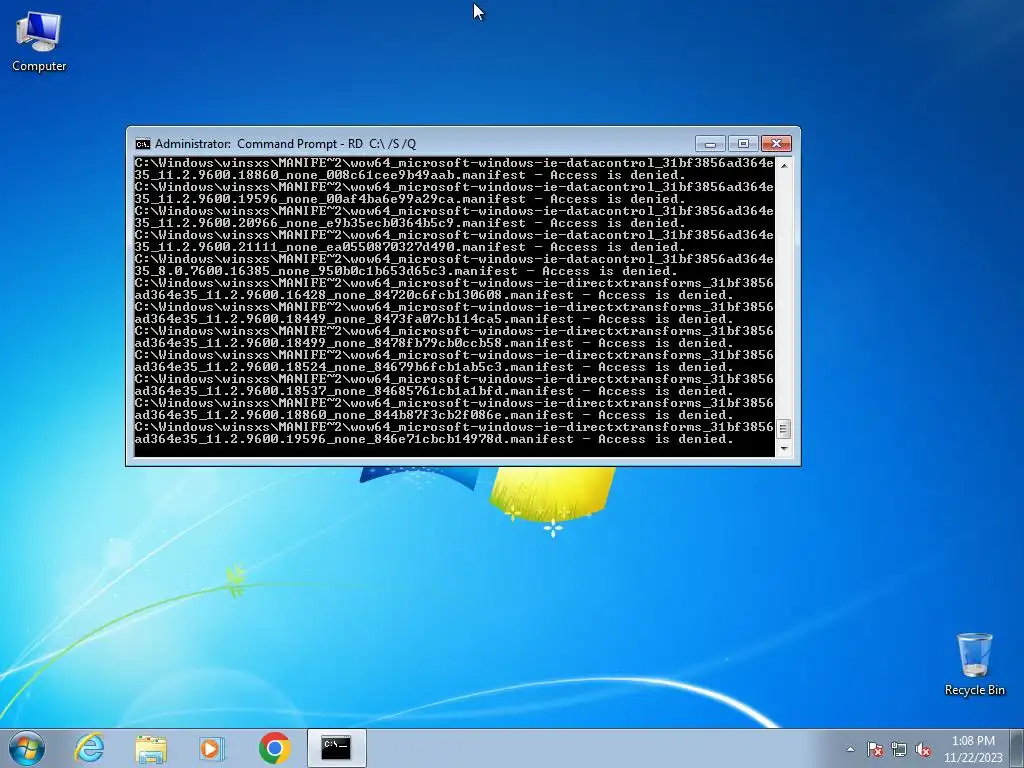Open network status tray icon

click(x=899, y=749)
